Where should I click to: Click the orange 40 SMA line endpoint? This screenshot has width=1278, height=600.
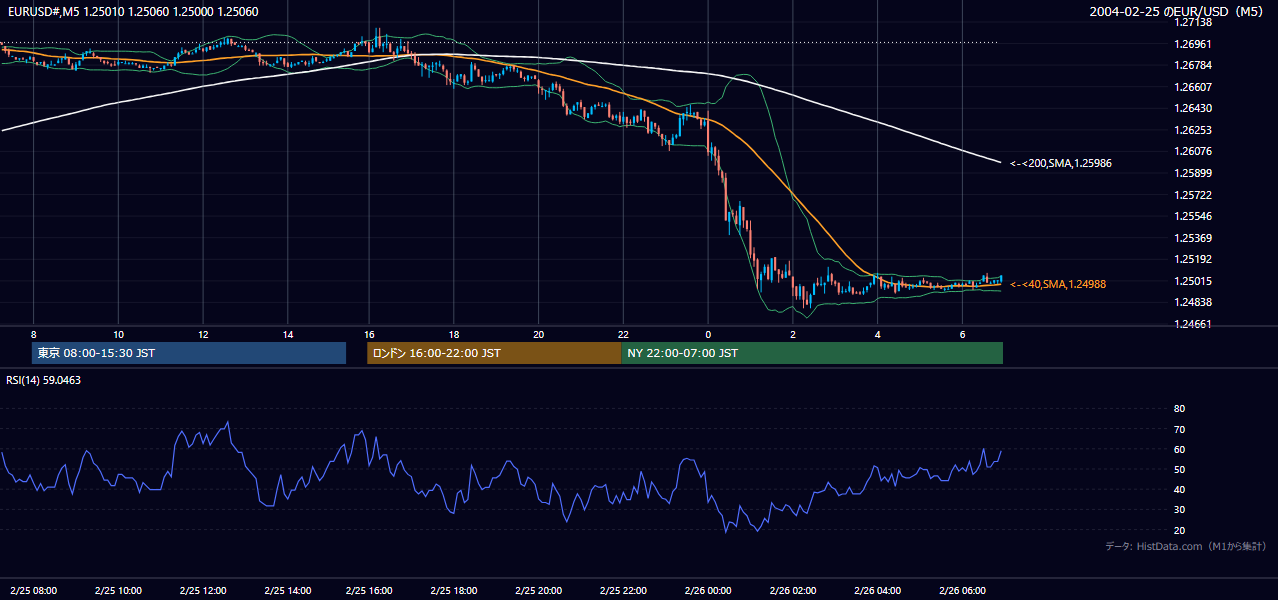[x=1000, y=284]
